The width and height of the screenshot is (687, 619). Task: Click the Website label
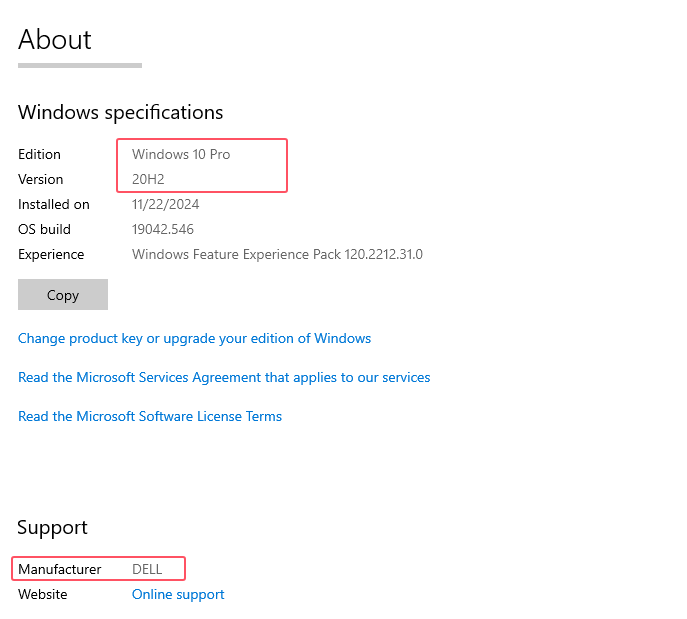43,594
